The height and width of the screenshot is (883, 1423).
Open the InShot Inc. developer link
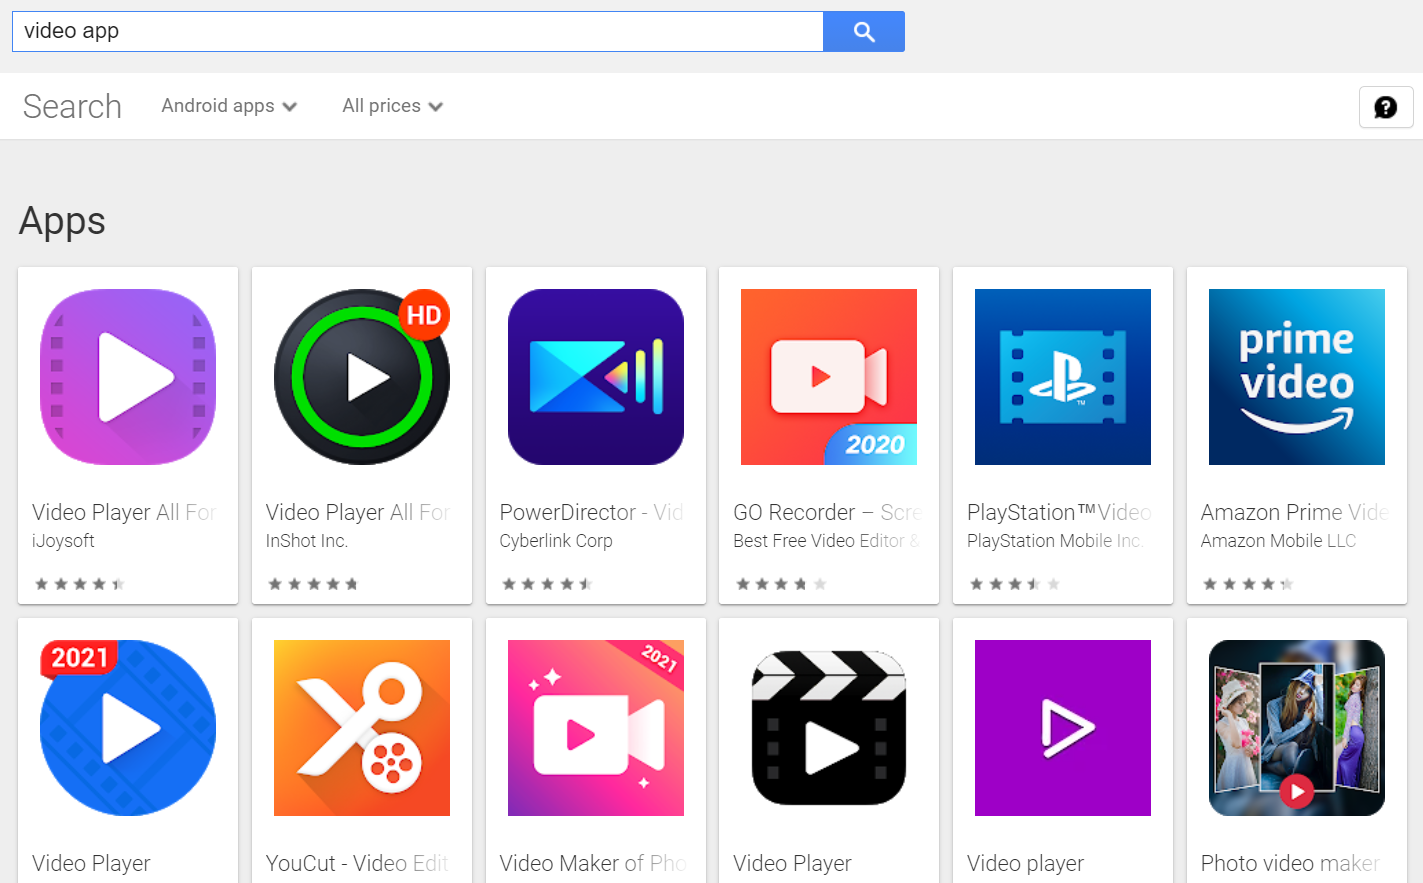tap(307, 541)
